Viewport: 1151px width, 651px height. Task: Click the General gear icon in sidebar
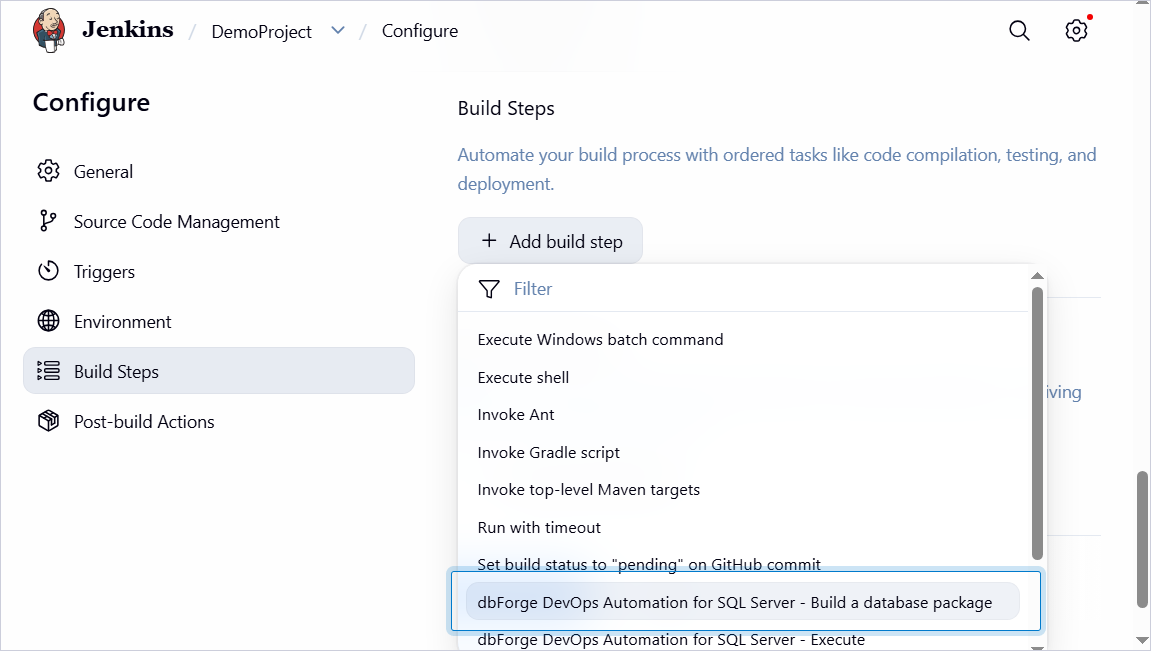(x=48, y=171)
